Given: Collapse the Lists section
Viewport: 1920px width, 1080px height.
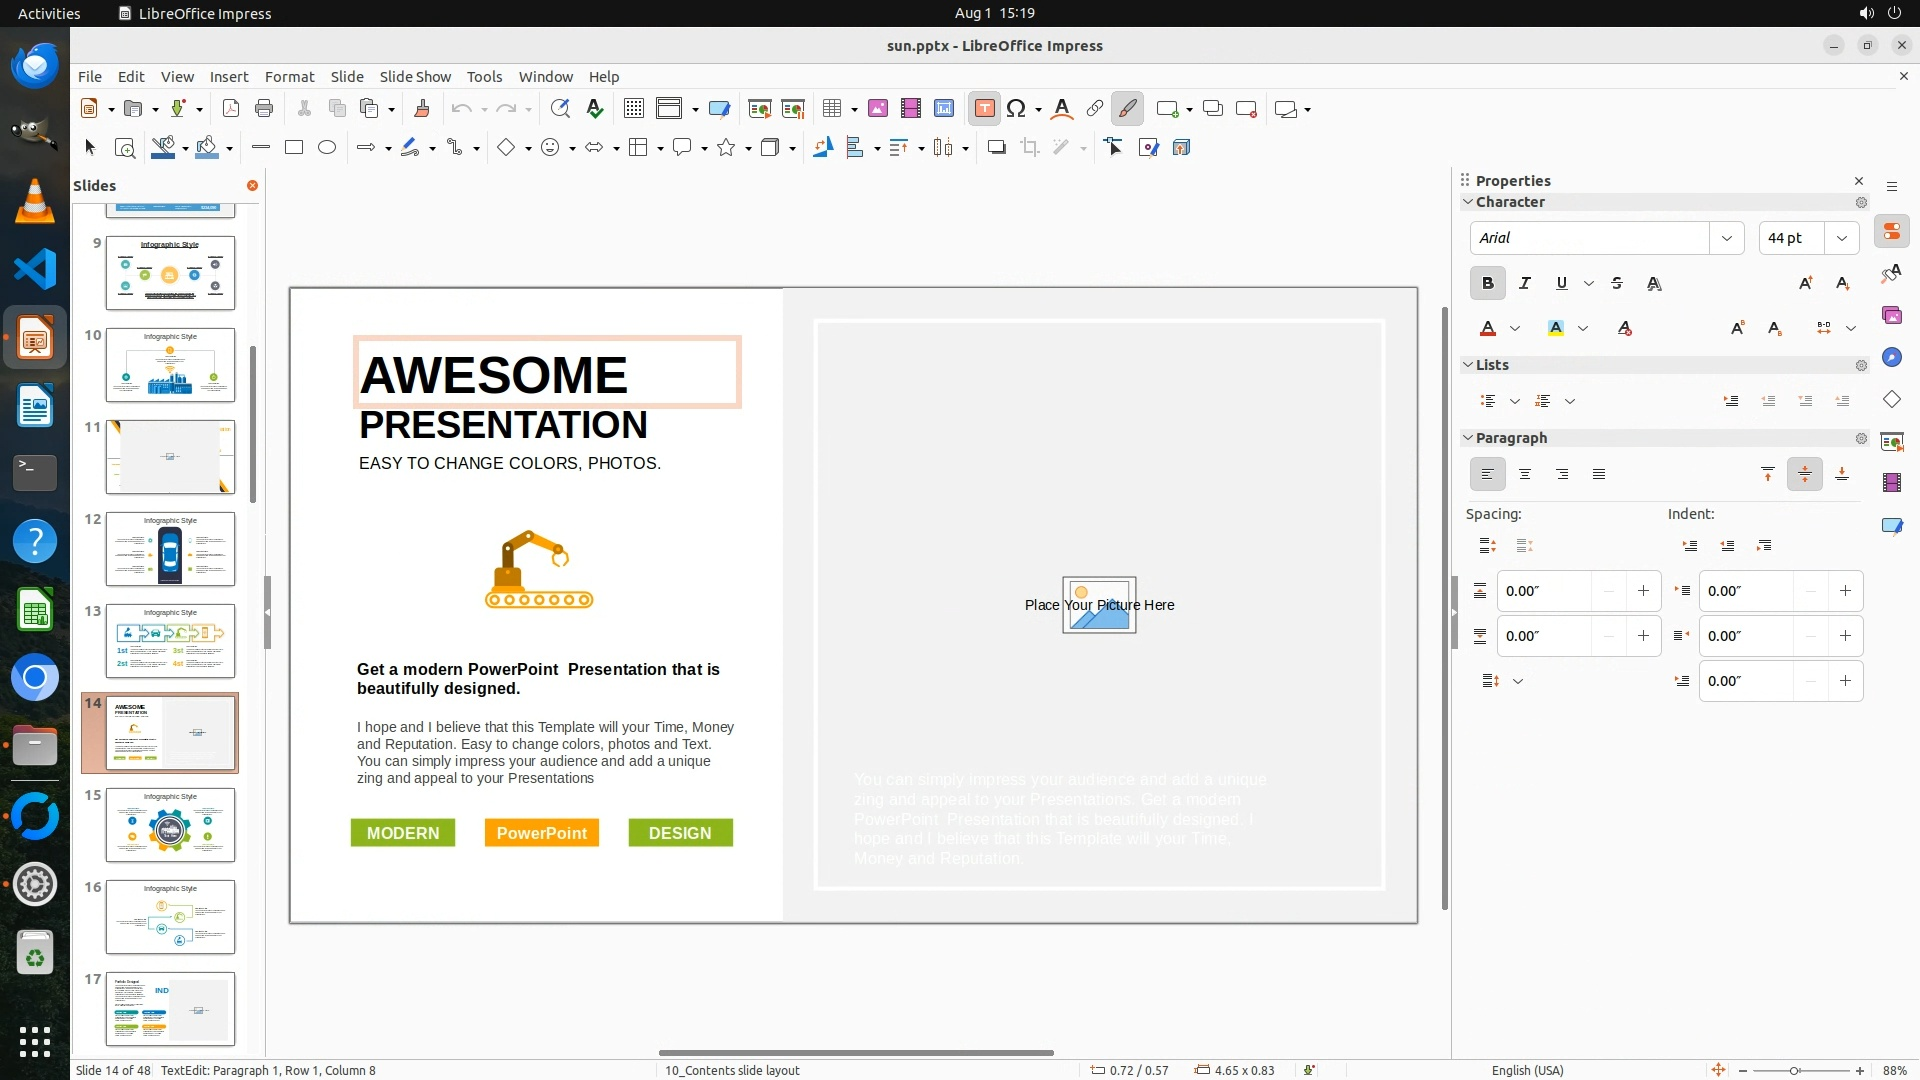Looking at the screenshot, I should coord(1468,365).
